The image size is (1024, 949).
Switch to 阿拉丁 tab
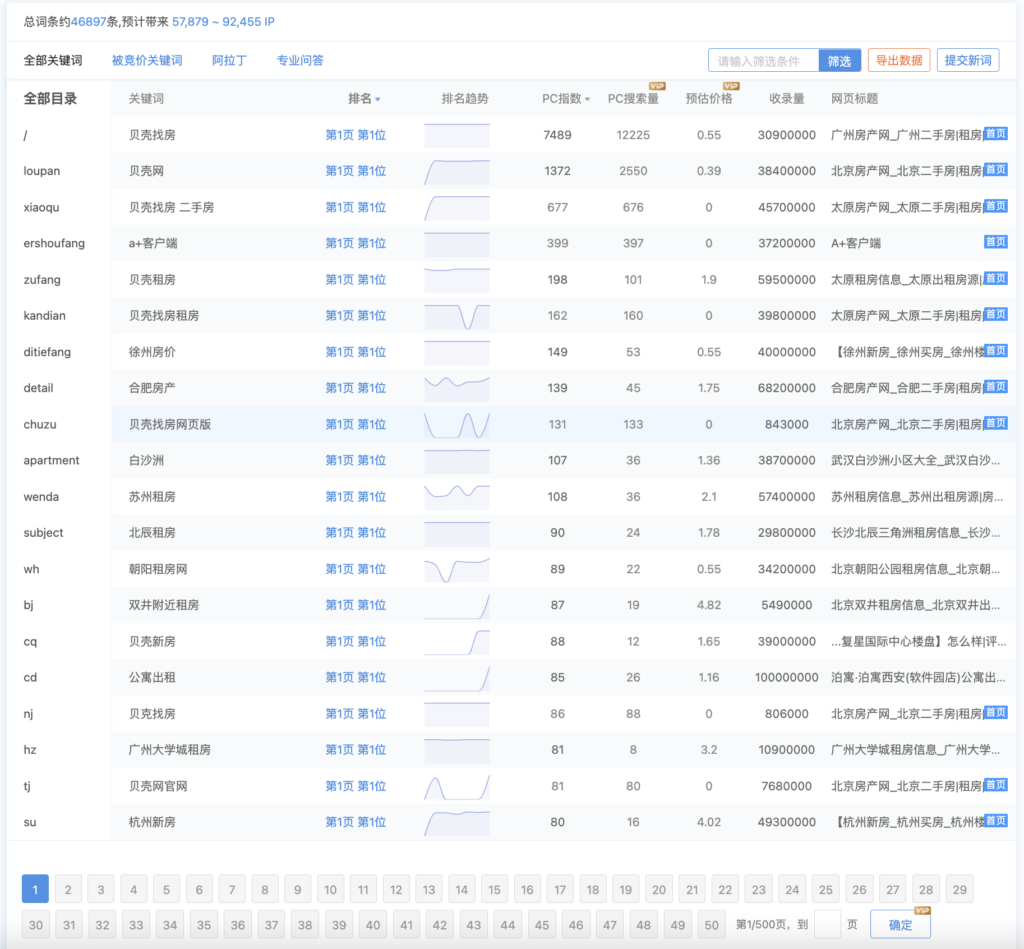(229, 61)
